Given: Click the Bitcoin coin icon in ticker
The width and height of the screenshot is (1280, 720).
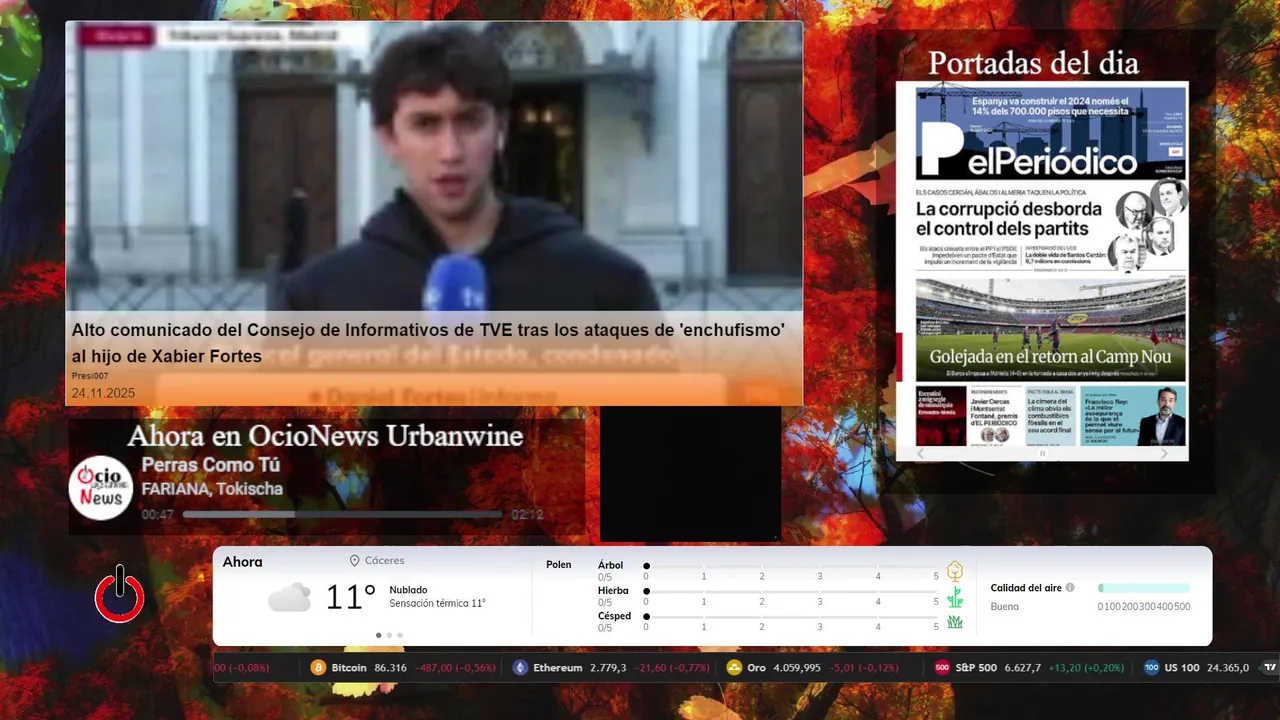Looking at the screenshot, I should [x=319, y=668].
